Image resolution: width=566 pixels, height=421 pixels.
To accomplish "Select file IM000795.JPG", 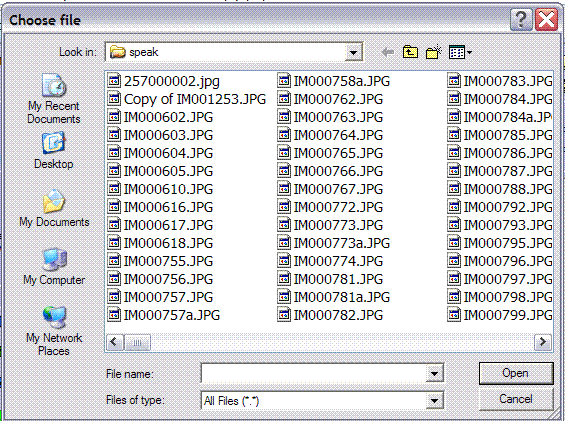I will 500,243.
